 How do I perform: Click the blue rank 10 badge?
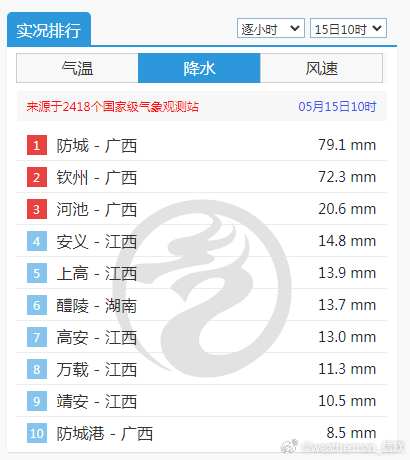click(37, 433)
